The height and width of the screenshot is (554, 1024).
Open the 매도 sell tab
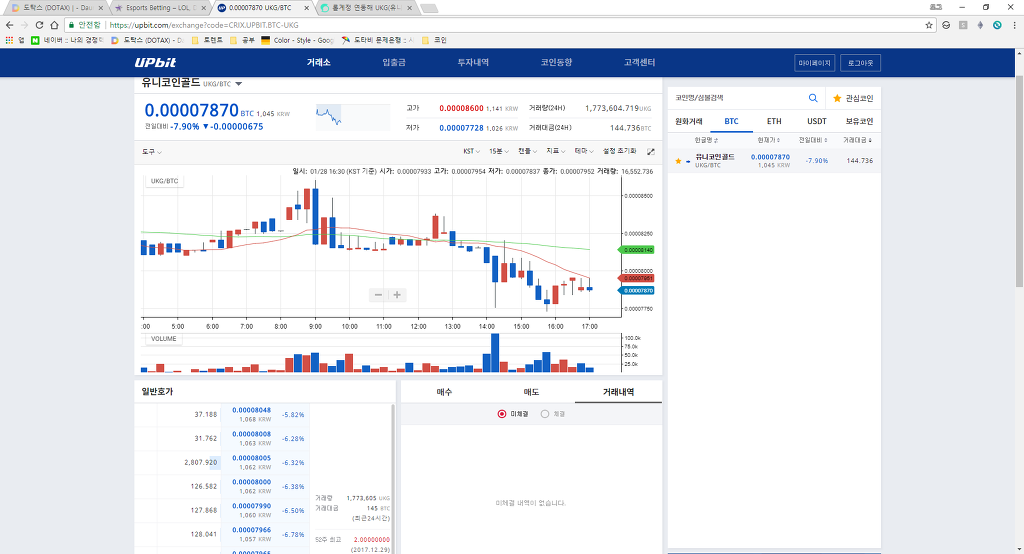tap(532, 392)
